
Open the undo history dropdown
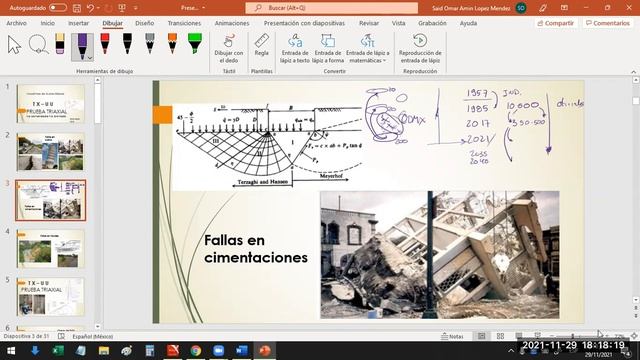pyautogui.click(x=98, y=8)
